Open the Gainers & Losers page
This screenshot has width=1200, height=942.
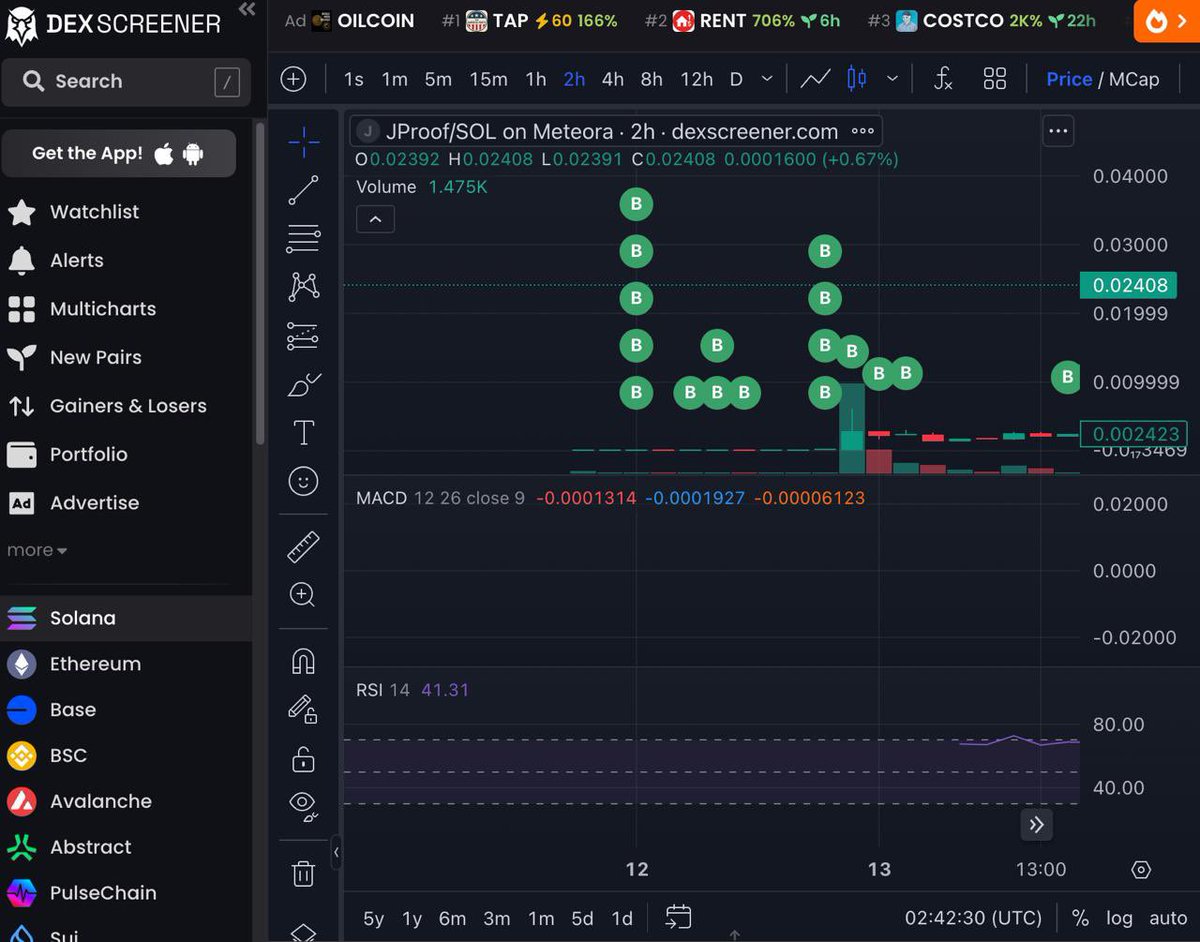click(127, 406)
